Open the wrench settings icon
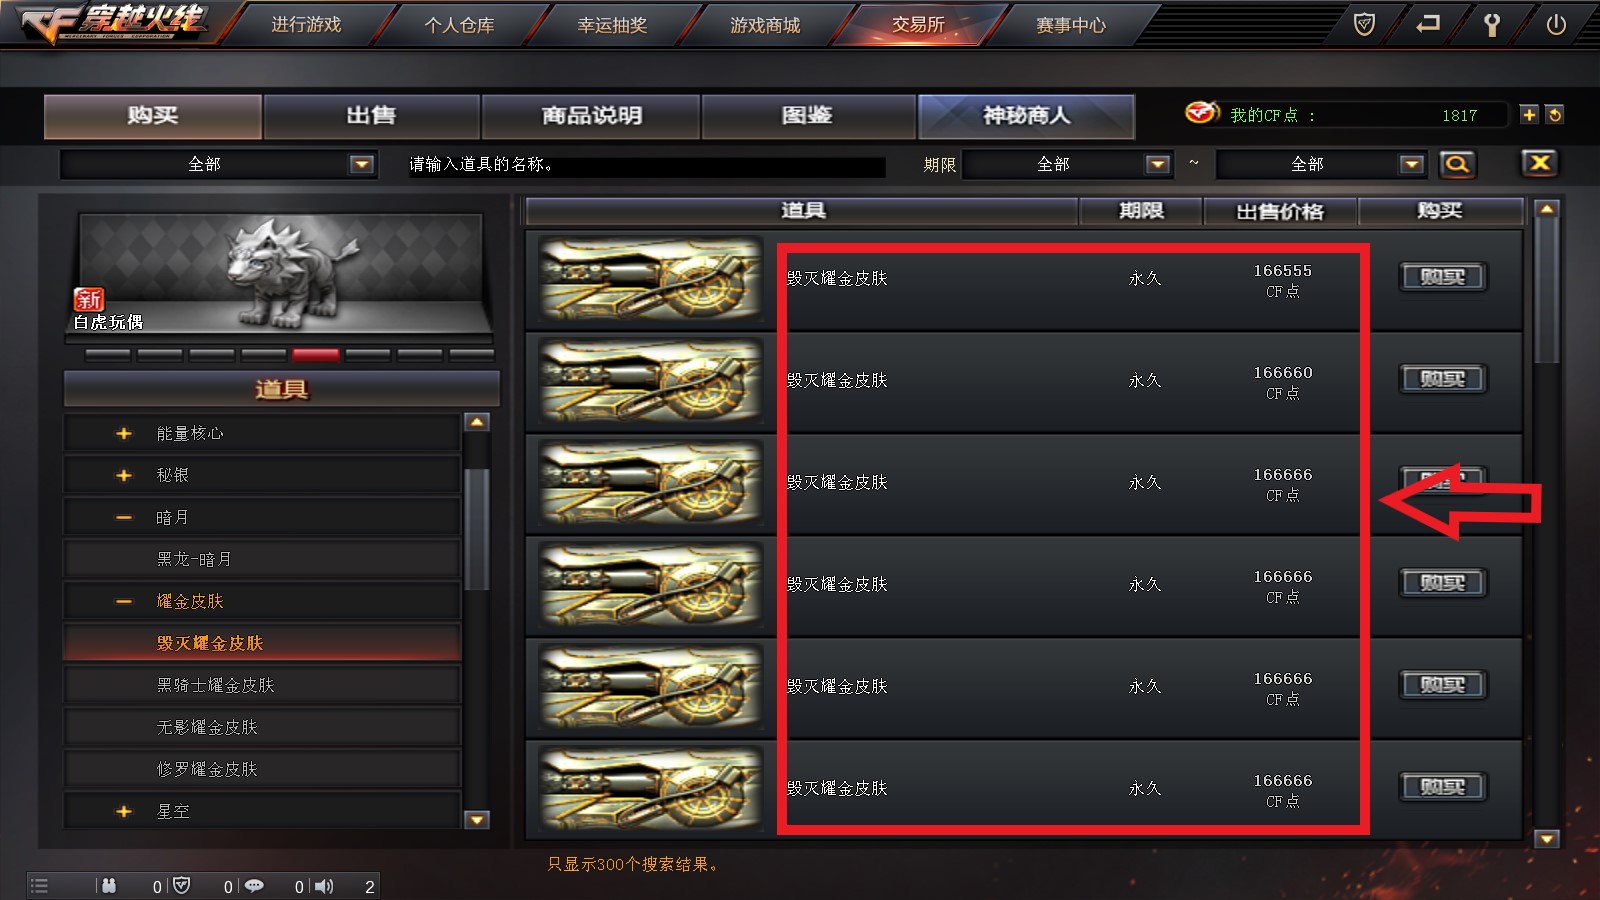 click(1491, 24)
